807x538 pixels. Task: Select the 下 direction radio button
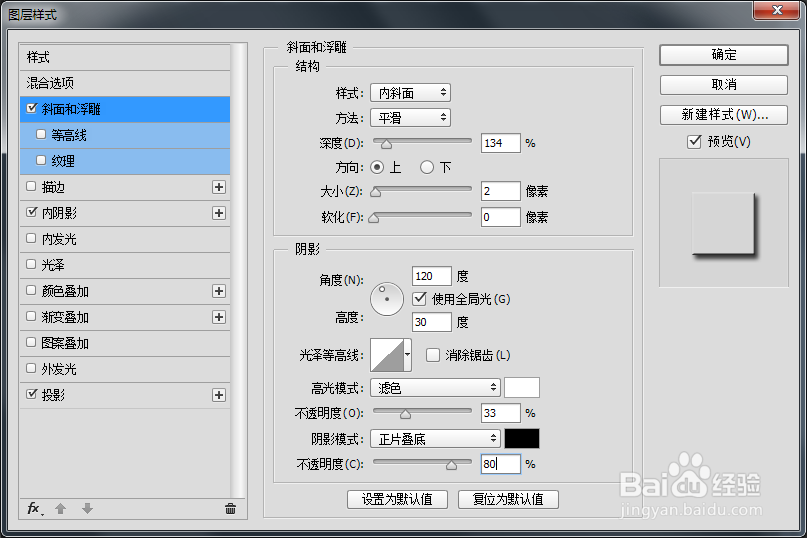tap(427, 167)
